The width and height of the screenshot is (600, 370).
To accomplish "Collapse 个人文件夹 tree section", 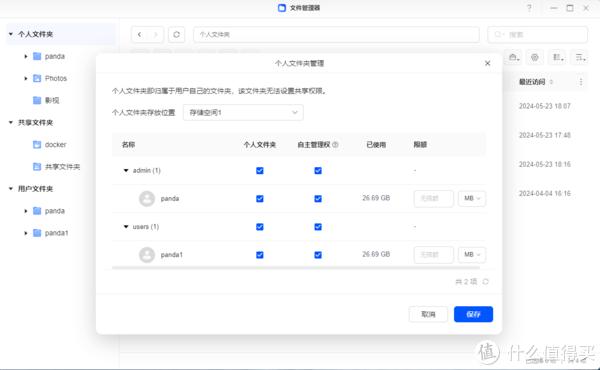I will 11,34.
